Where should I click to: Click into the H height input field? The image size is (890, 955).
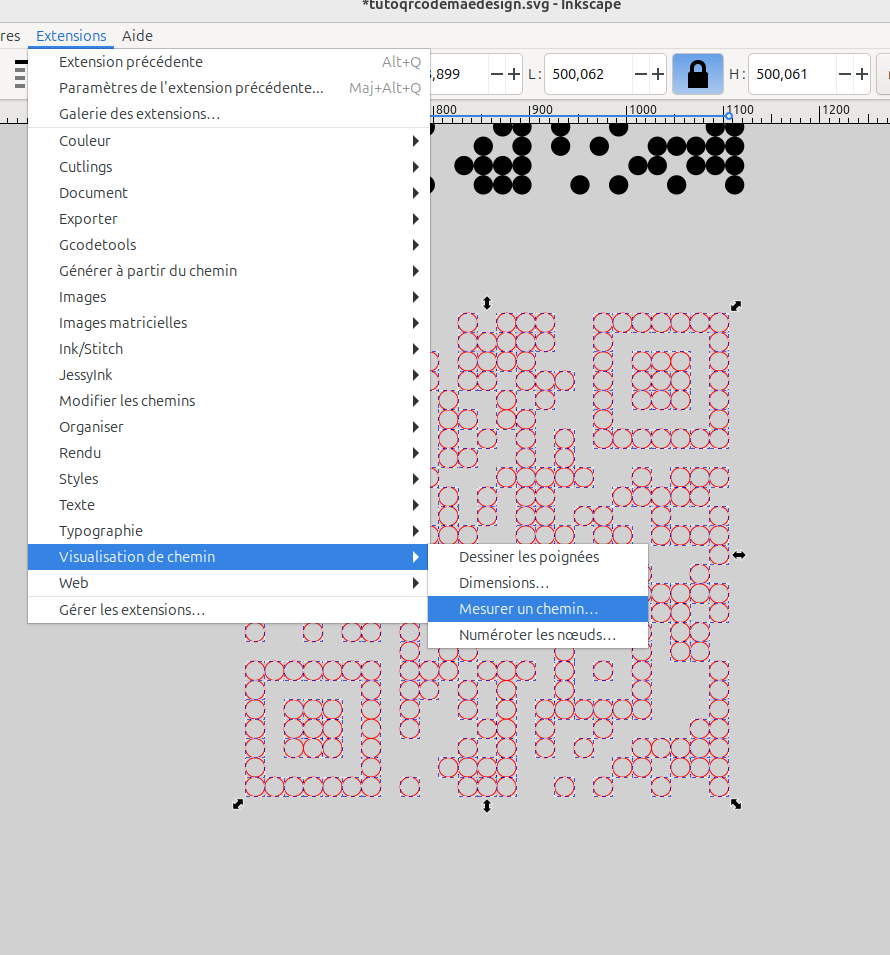[x=791, y=74]
